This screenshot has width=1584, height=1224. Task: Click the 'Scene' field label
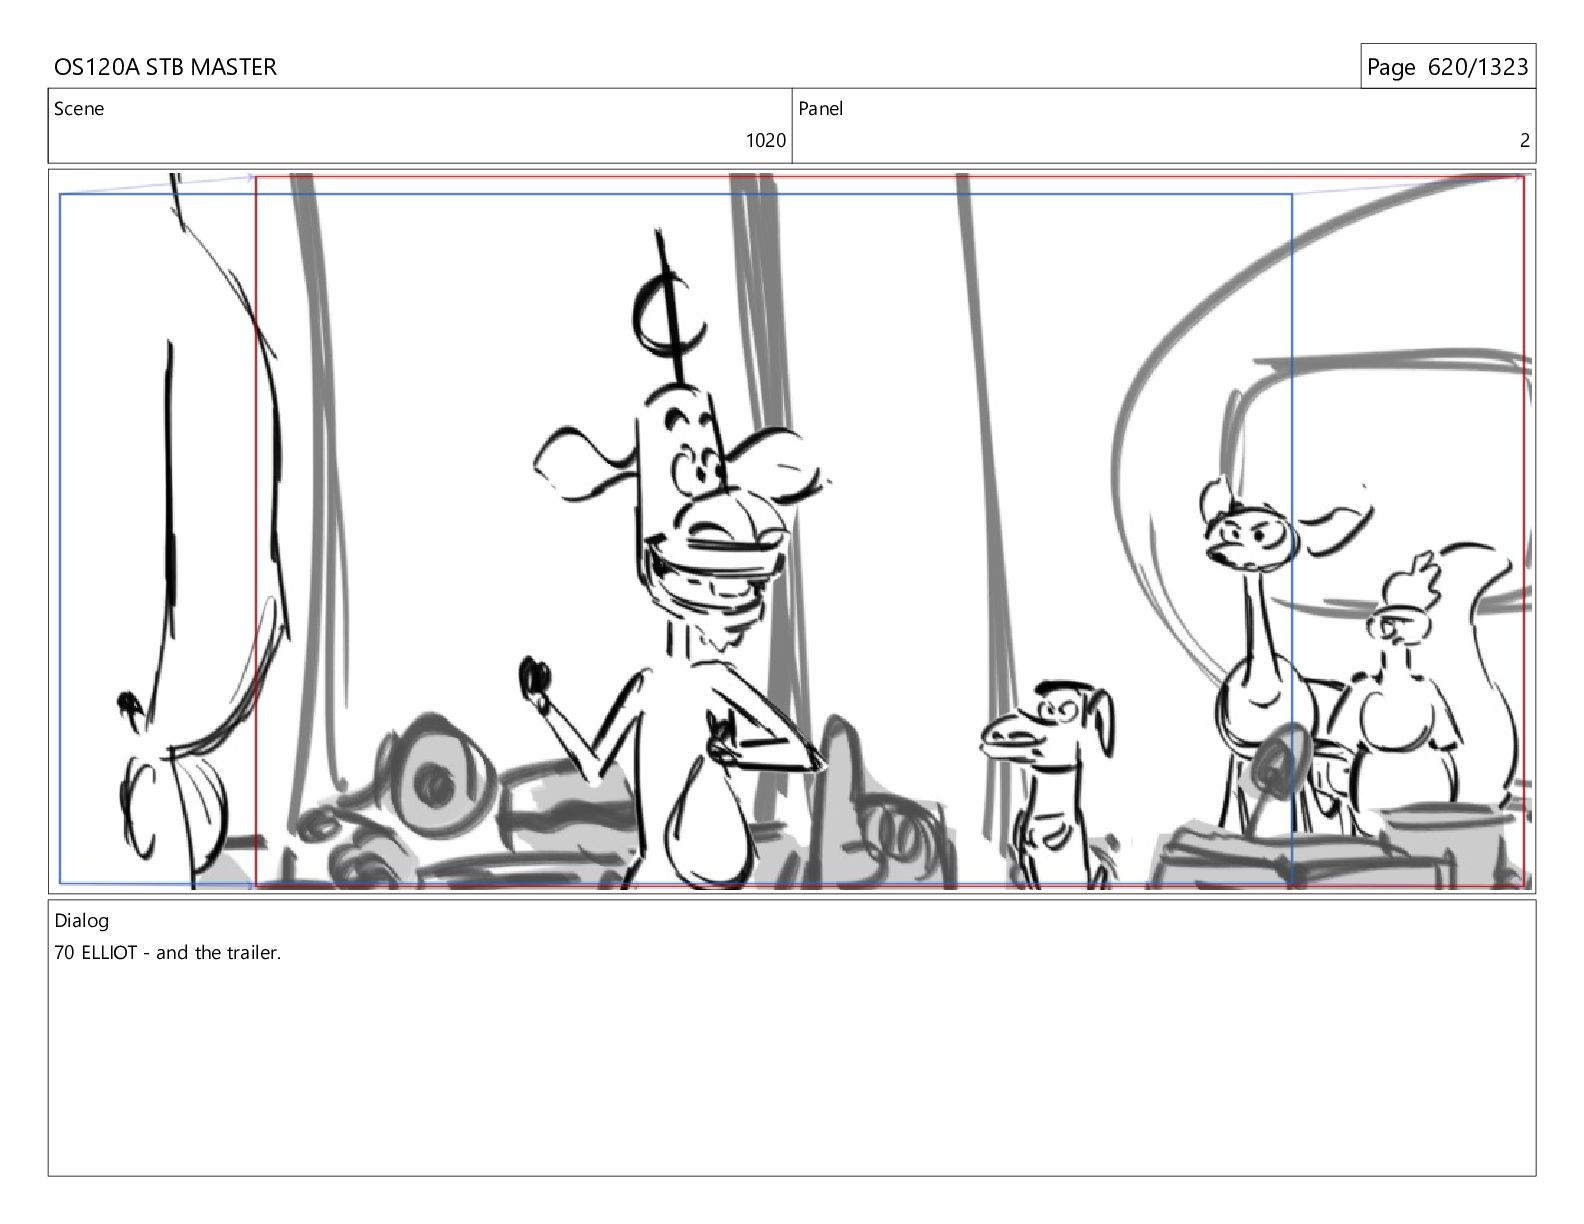click(79, 109)
